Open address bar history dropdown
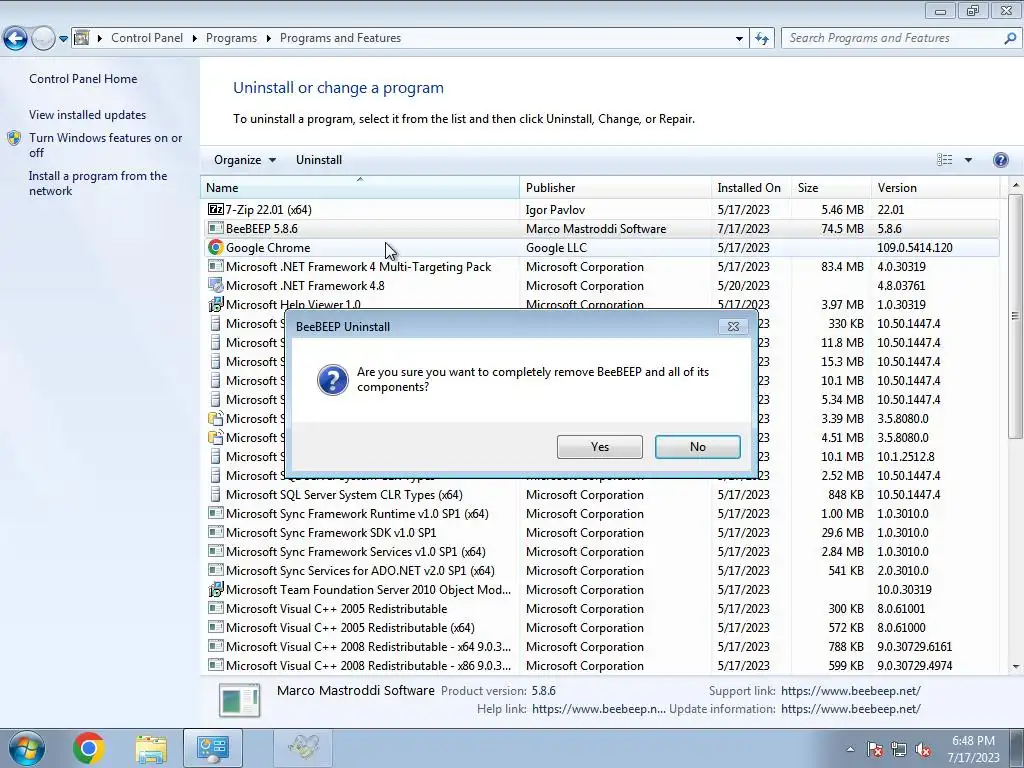This screenshot has width=1024, height=768. pyautogui.click(x=739, y=39)
